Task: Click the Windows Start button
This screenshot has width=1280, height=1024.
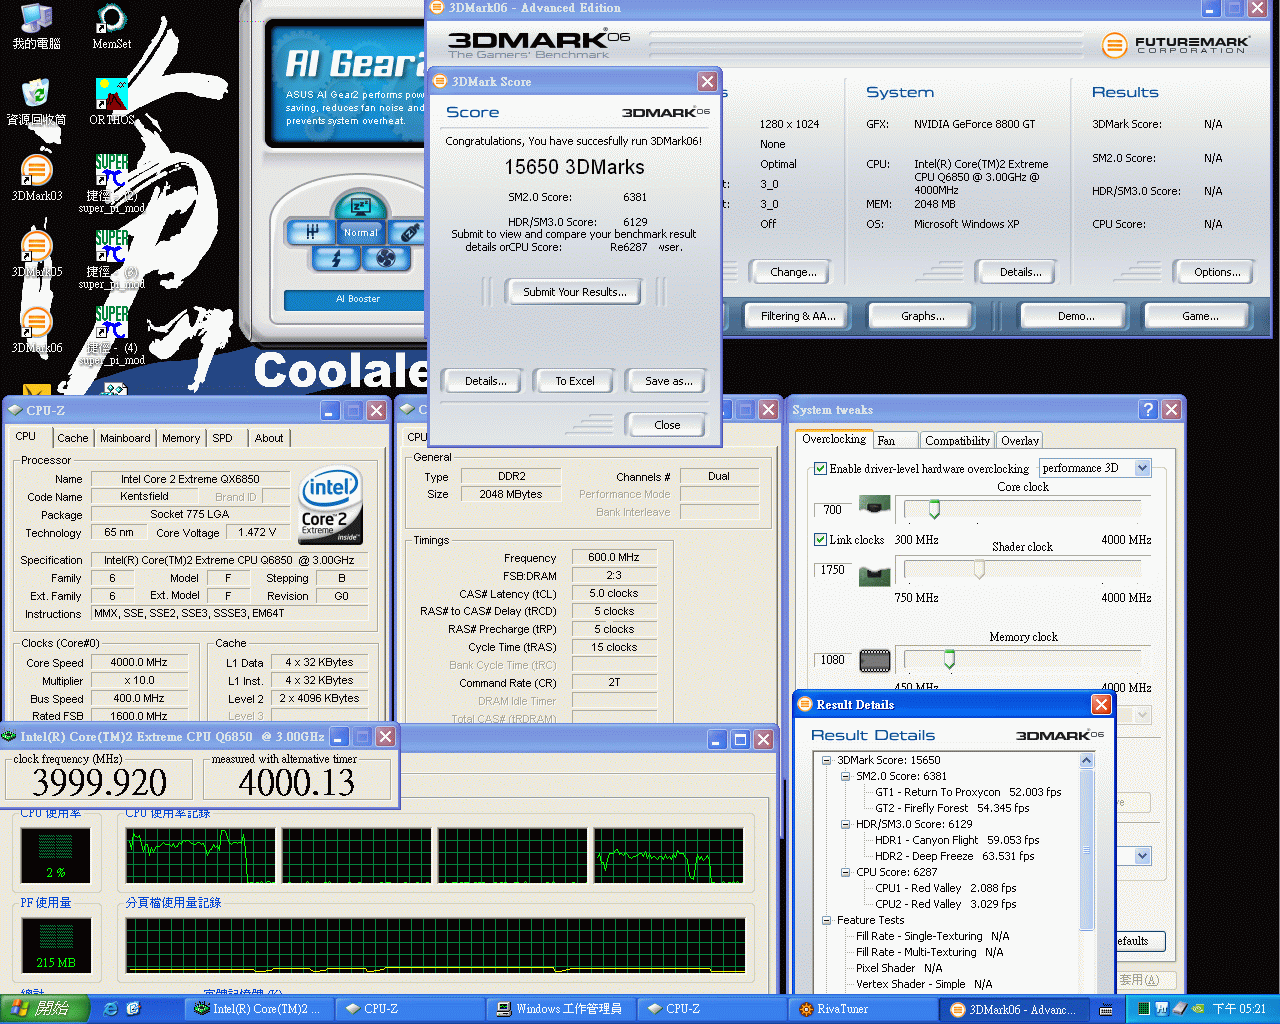Action: click(x=45, y=1009)
